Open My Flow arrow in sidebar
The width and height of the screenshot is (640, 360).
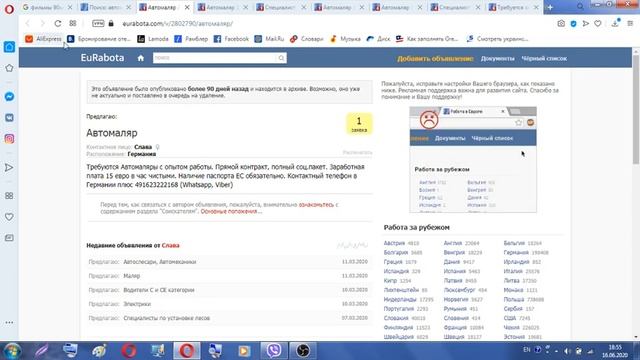coord(9,168)
